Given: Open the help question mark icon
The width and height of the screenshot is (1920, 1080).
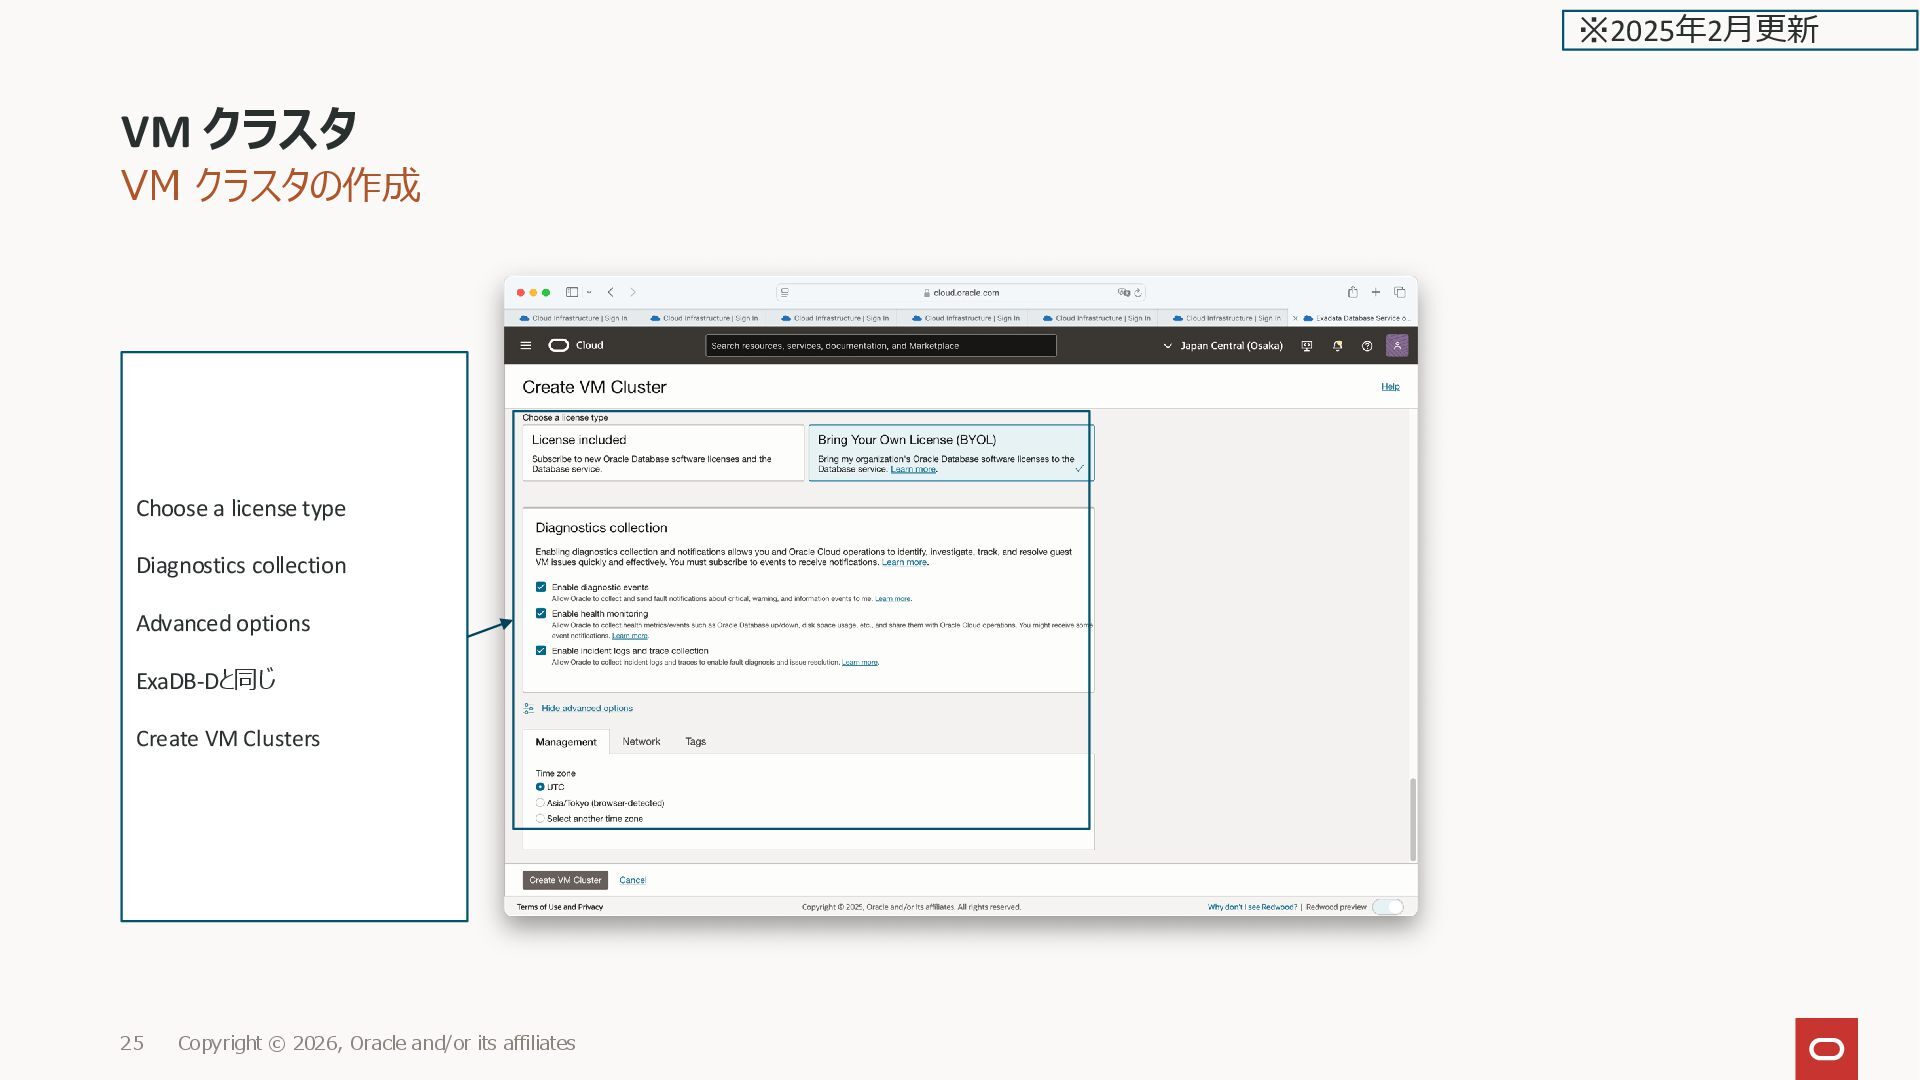Looking at the screenshot, I should 1367,346.
